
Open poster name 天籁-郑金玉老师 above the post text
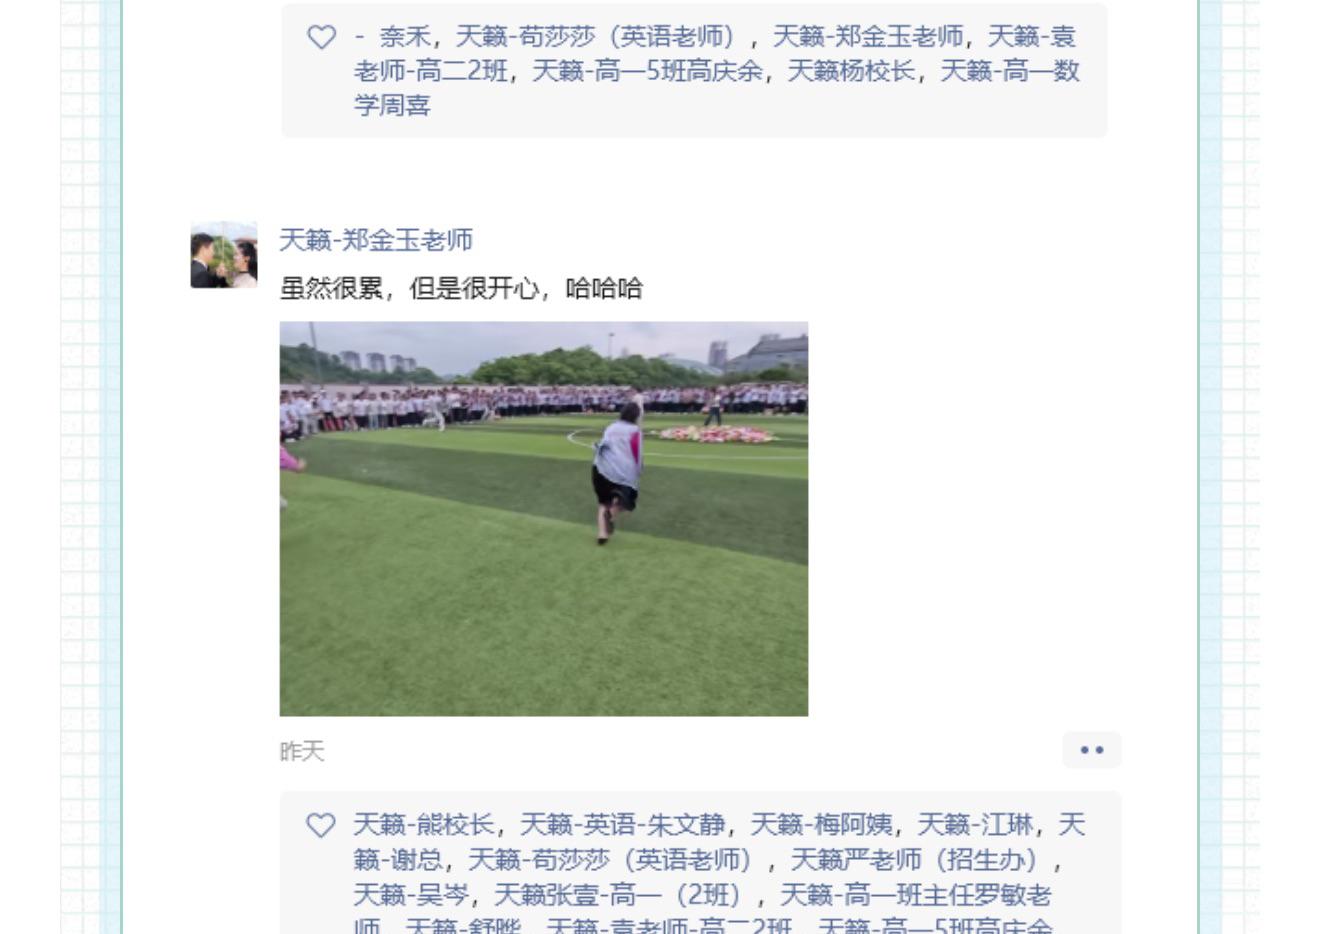376,240
